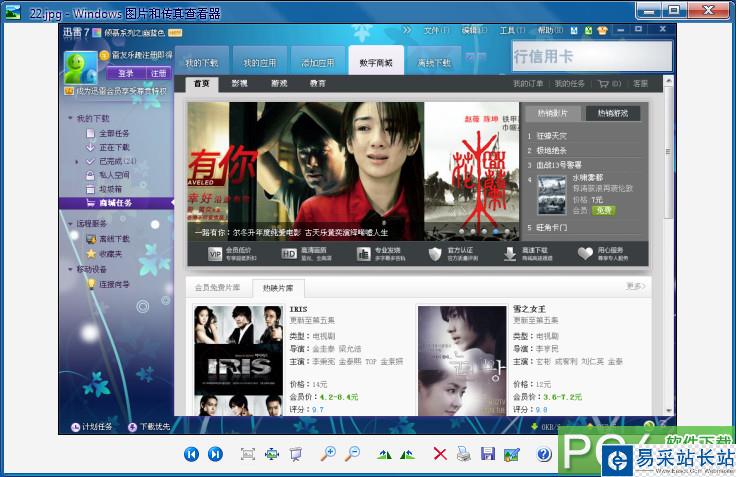The width and height of the screenshot is (736, 477).
Task: Click the VIP 会员低价 feature icon
Action: (x=215, y=254)
